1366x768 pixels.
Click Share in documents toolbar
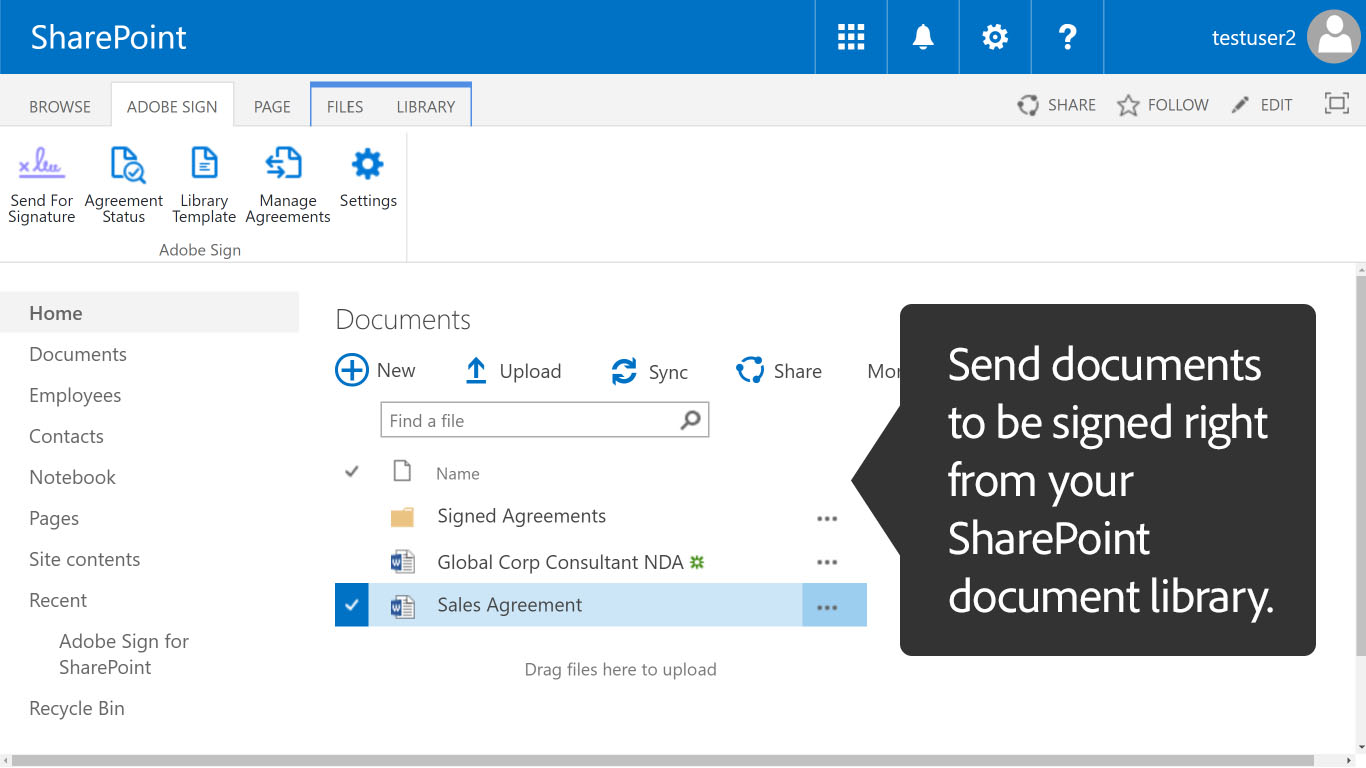[778, 371]
